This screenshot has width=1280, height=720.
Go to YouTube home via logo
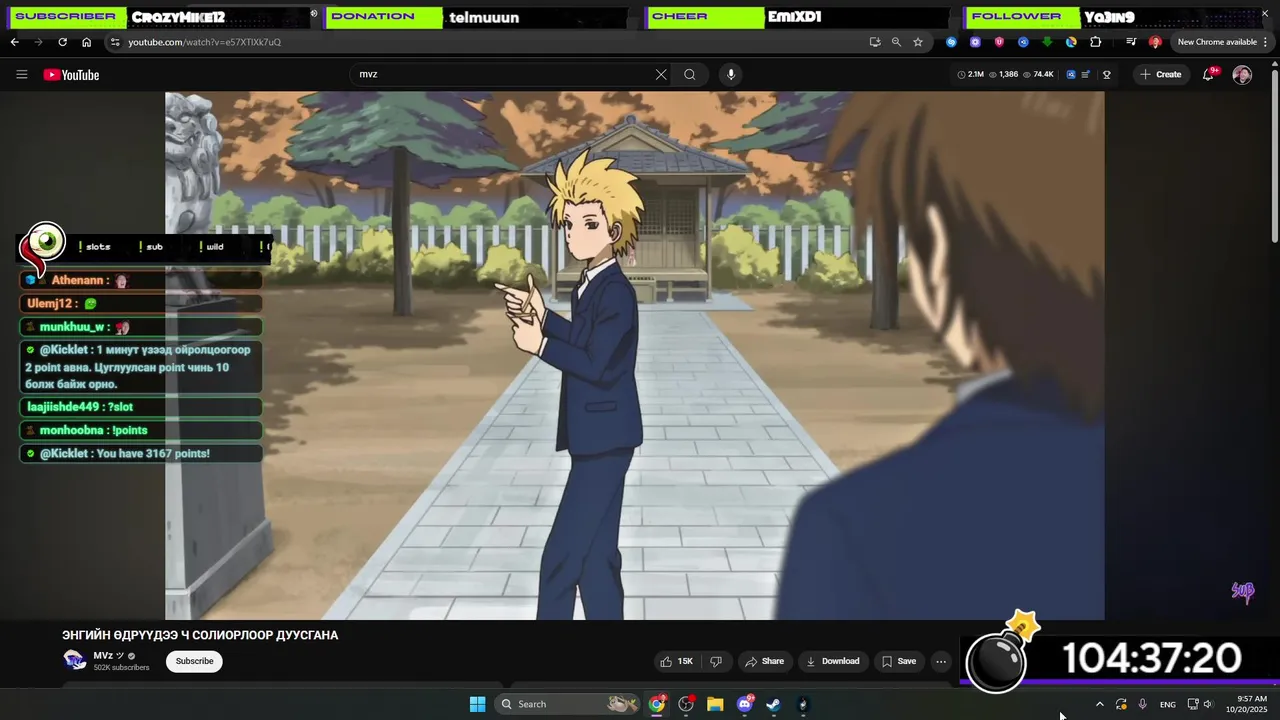(x=71, y=74)
